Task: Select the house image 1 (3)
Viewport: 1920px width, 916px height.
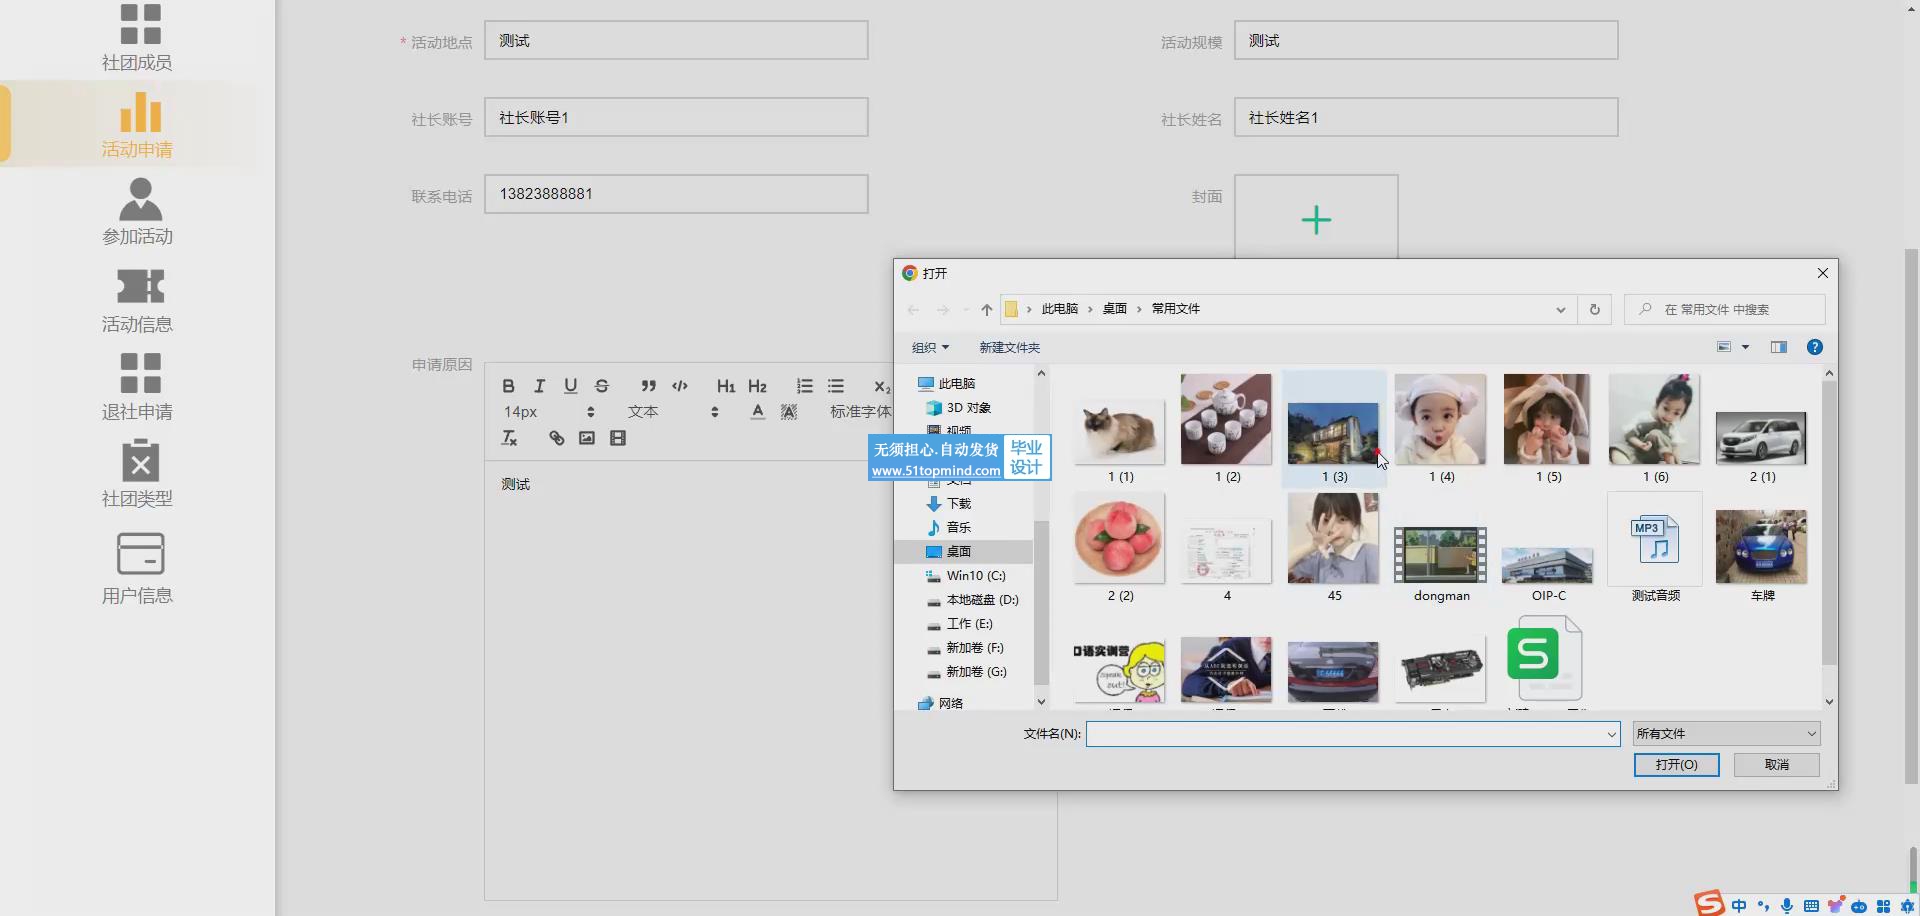Action: [x=1333, y=430]
